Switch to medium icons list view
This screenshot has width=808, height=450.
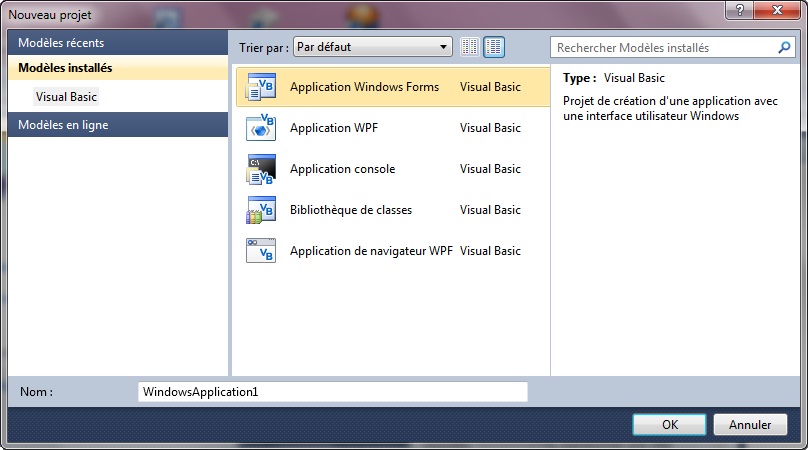(494, 47)
